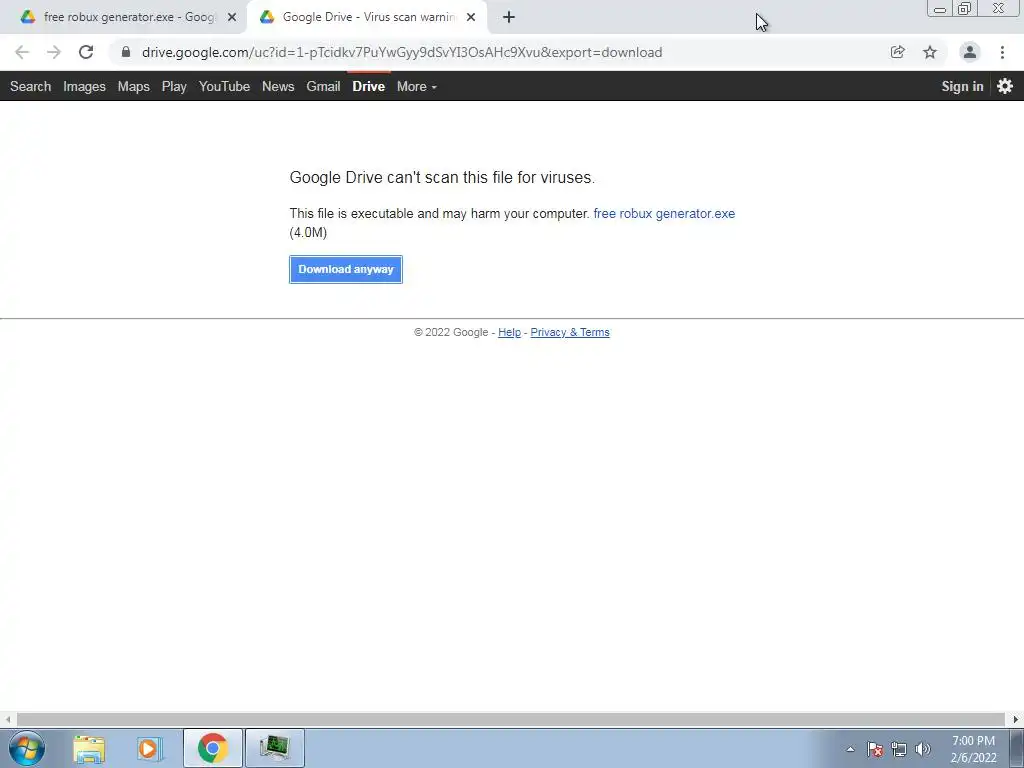This screenshot has width=1024, height=768.
Task: Click the browser forward arrow
Action: (54, 52)
